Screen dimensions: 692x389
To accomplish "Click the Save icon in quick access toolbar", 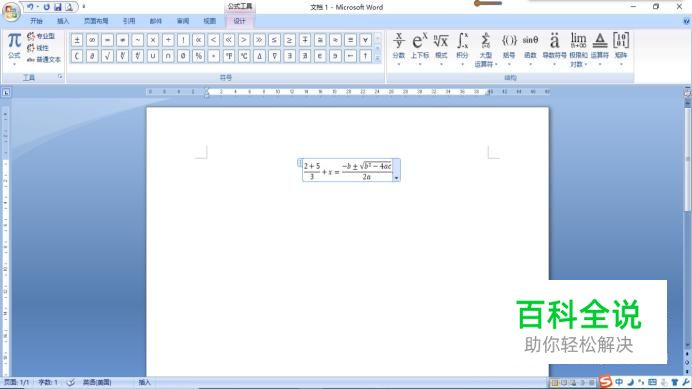I will click(x=58, y=7).
